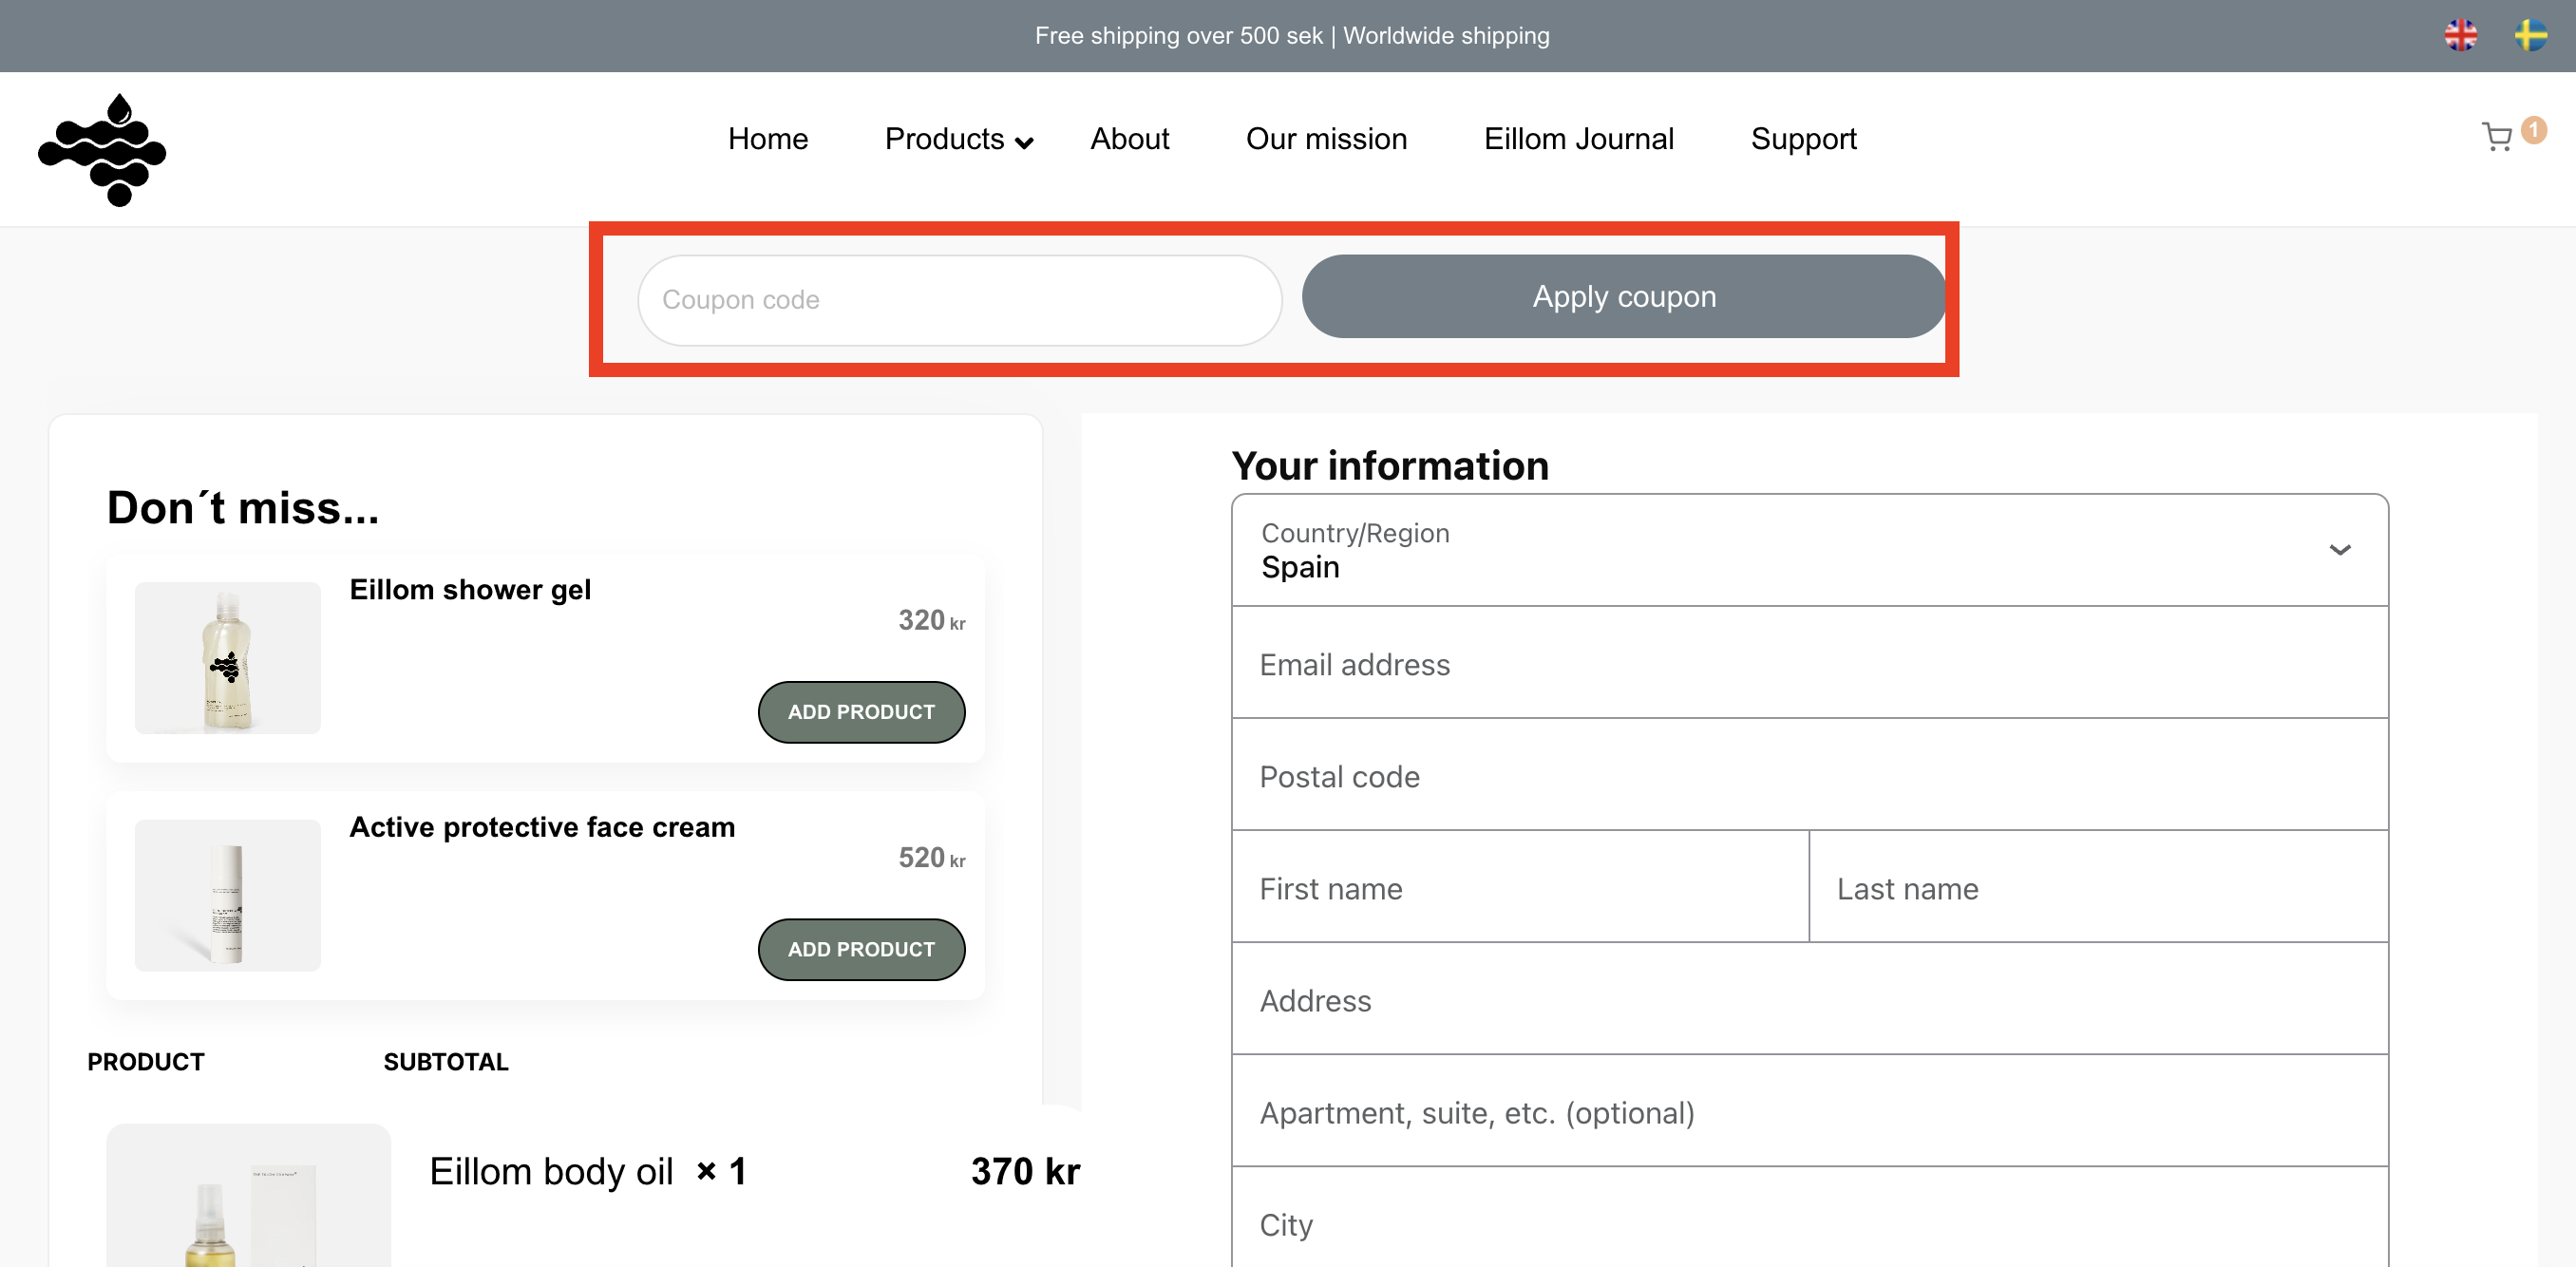Visit Our mission page
2576x1267 pixels.
point(1326,139)
